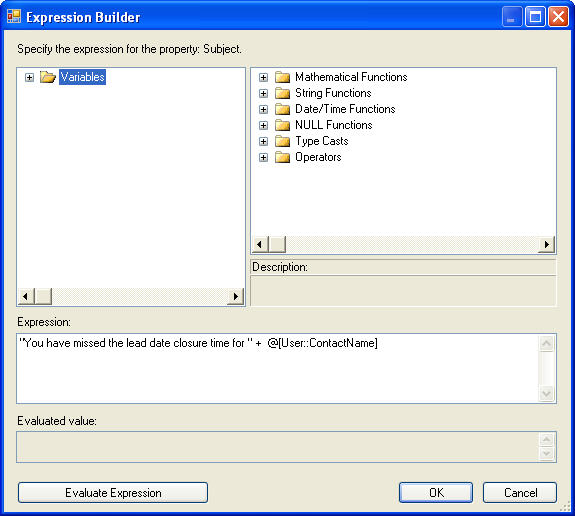Maximize the Expression Builder window
575x516 pixels.
coord(535,17)
